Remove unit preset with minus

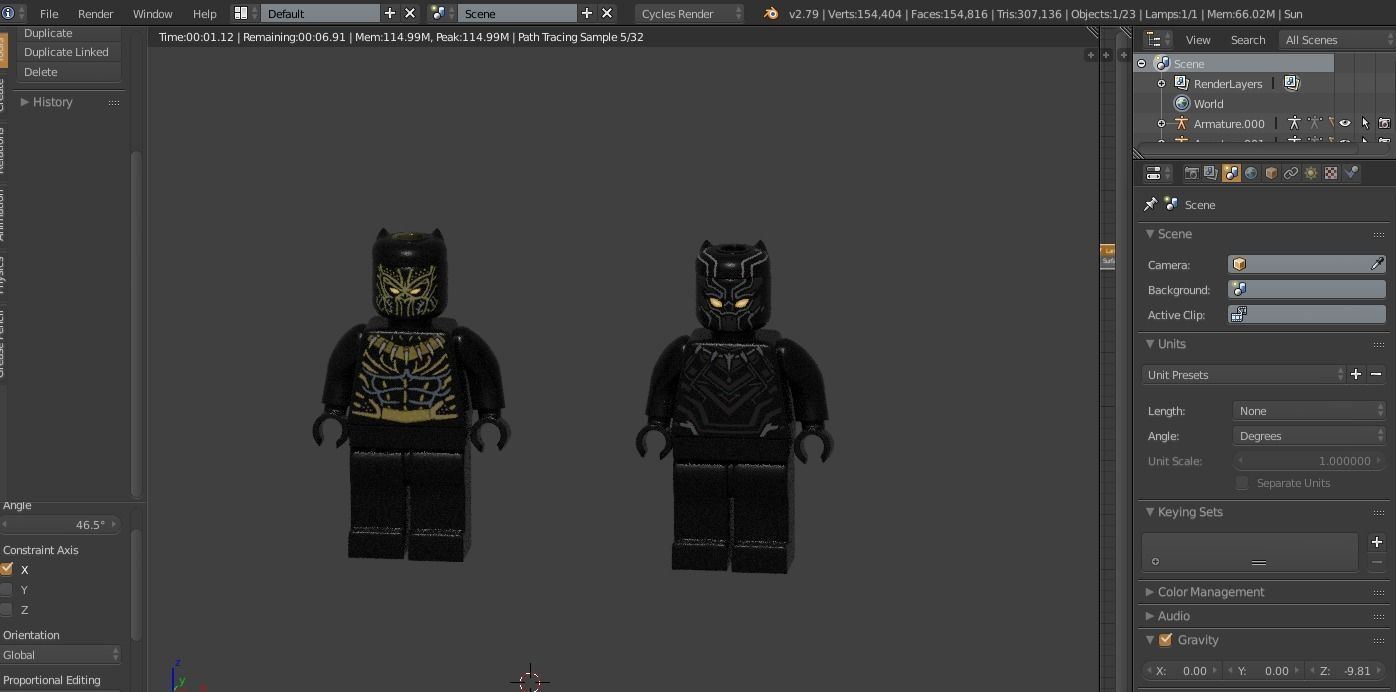coord(1376,374)
